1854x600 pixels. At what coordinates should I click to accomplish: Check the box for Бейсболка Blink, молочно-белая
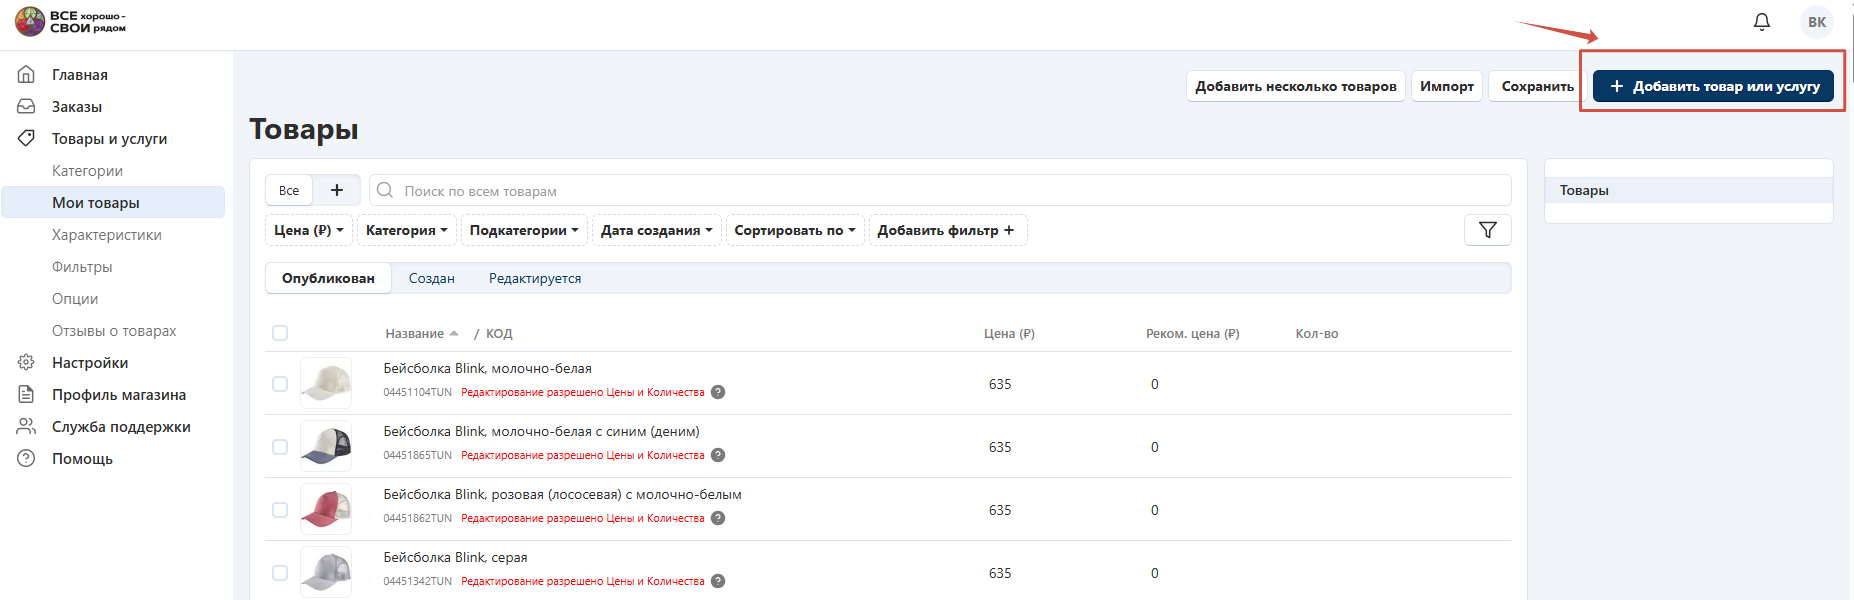(x=280, y=384)
